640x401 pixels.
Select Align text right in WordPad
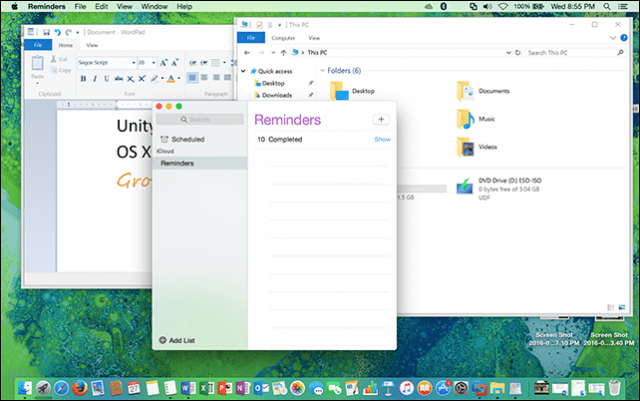[x=216, y=78]
